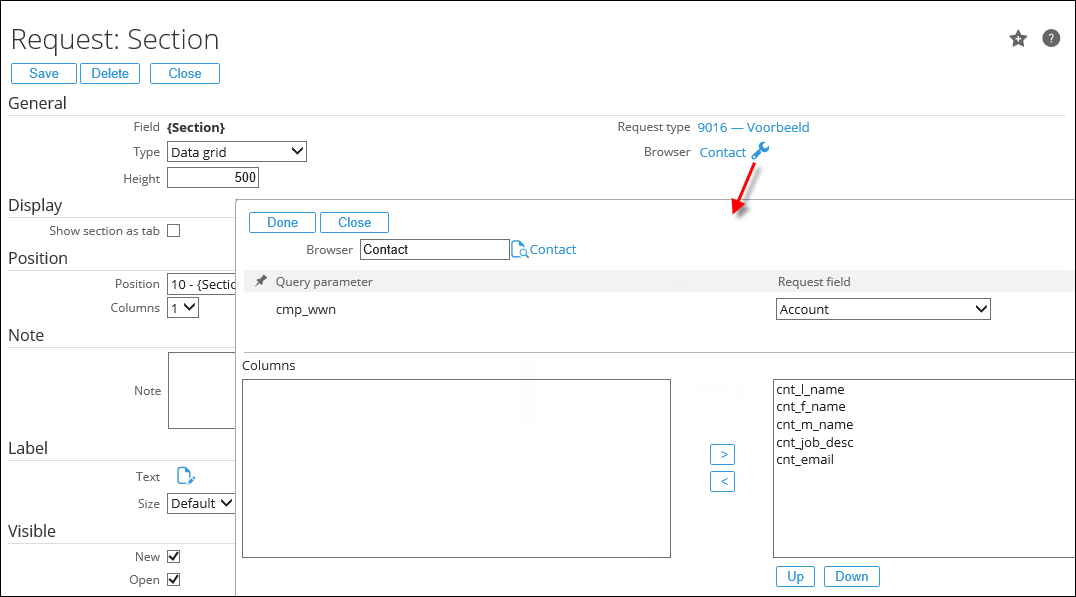
Task: Move column right with the > button
Action: point(722,454)
